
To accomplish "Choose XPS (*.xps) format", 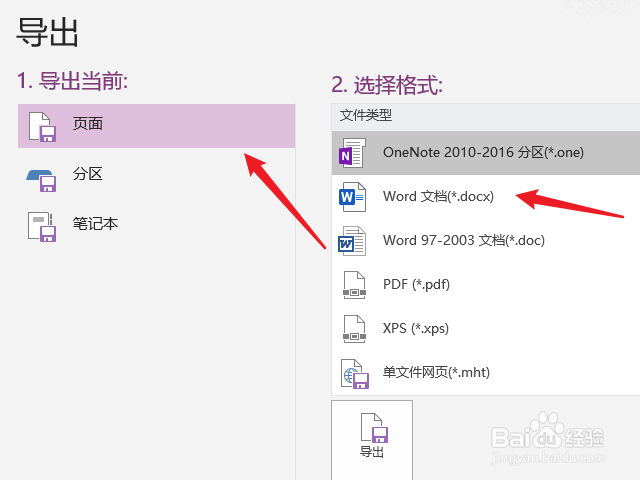I will tap(486, 329).
